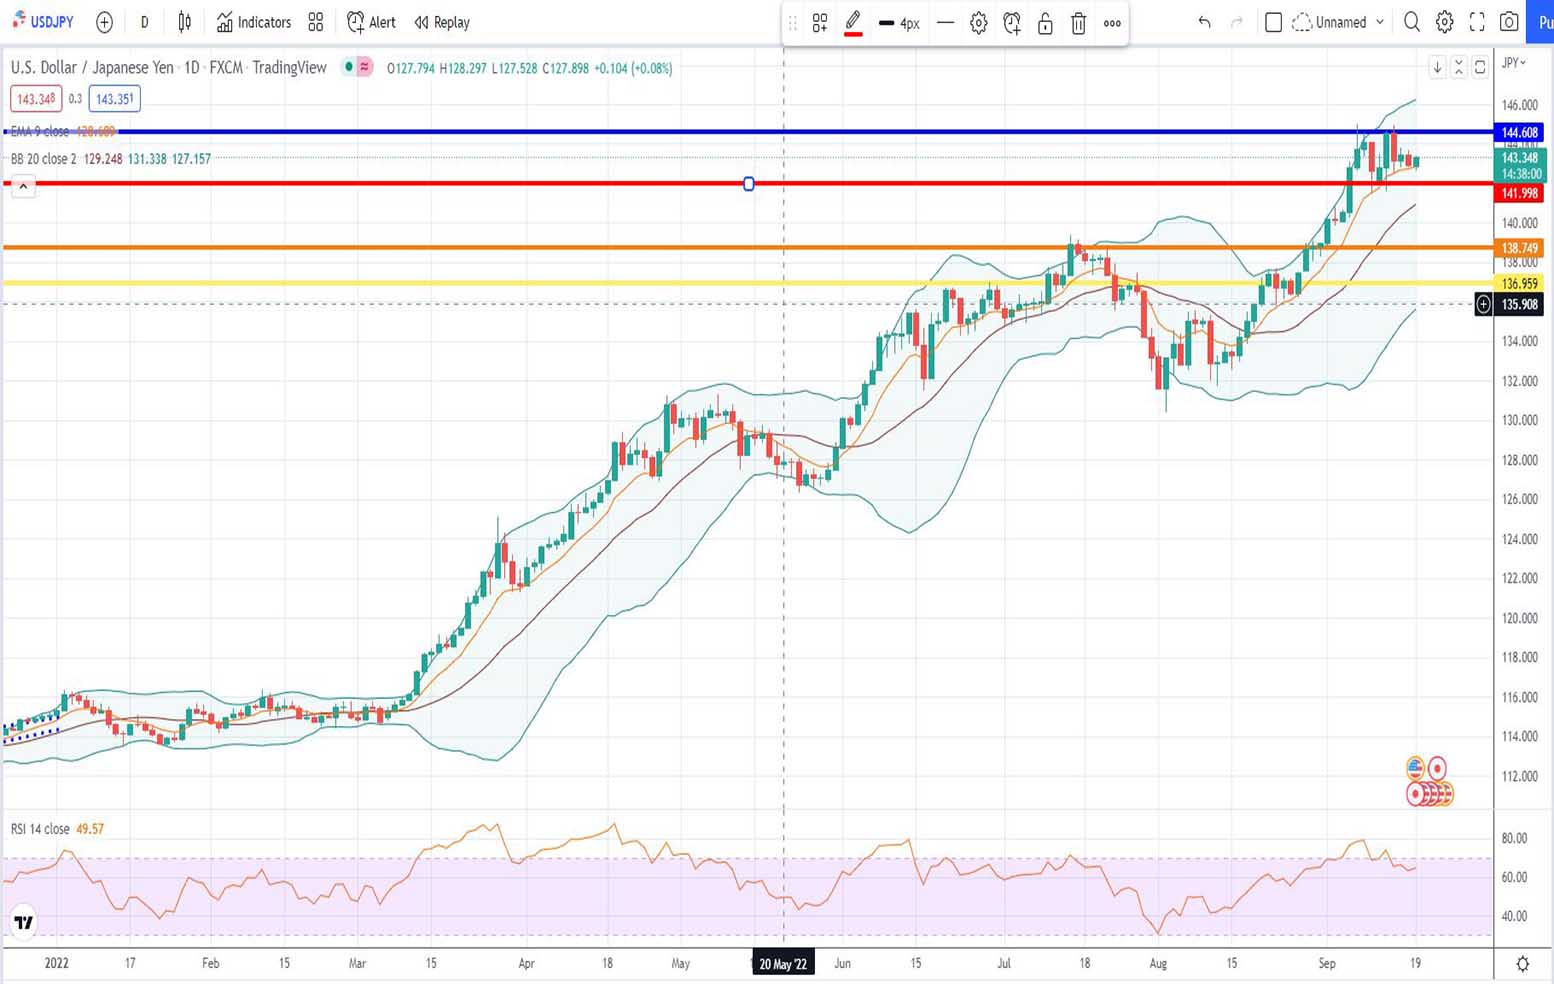Add alert on the selected drawing
Viewport: 1554px width, 984px height.
pyautogui.click(x=1012, y=23)
